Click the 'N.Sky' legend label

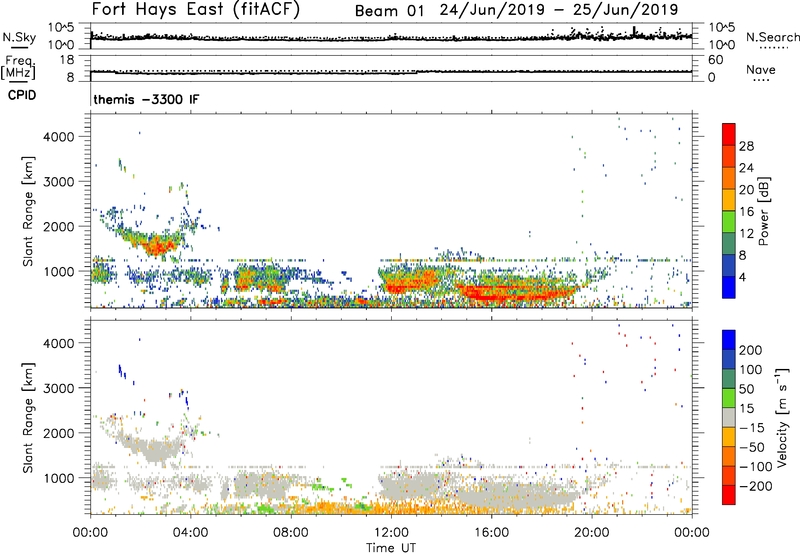pos(19,37)
